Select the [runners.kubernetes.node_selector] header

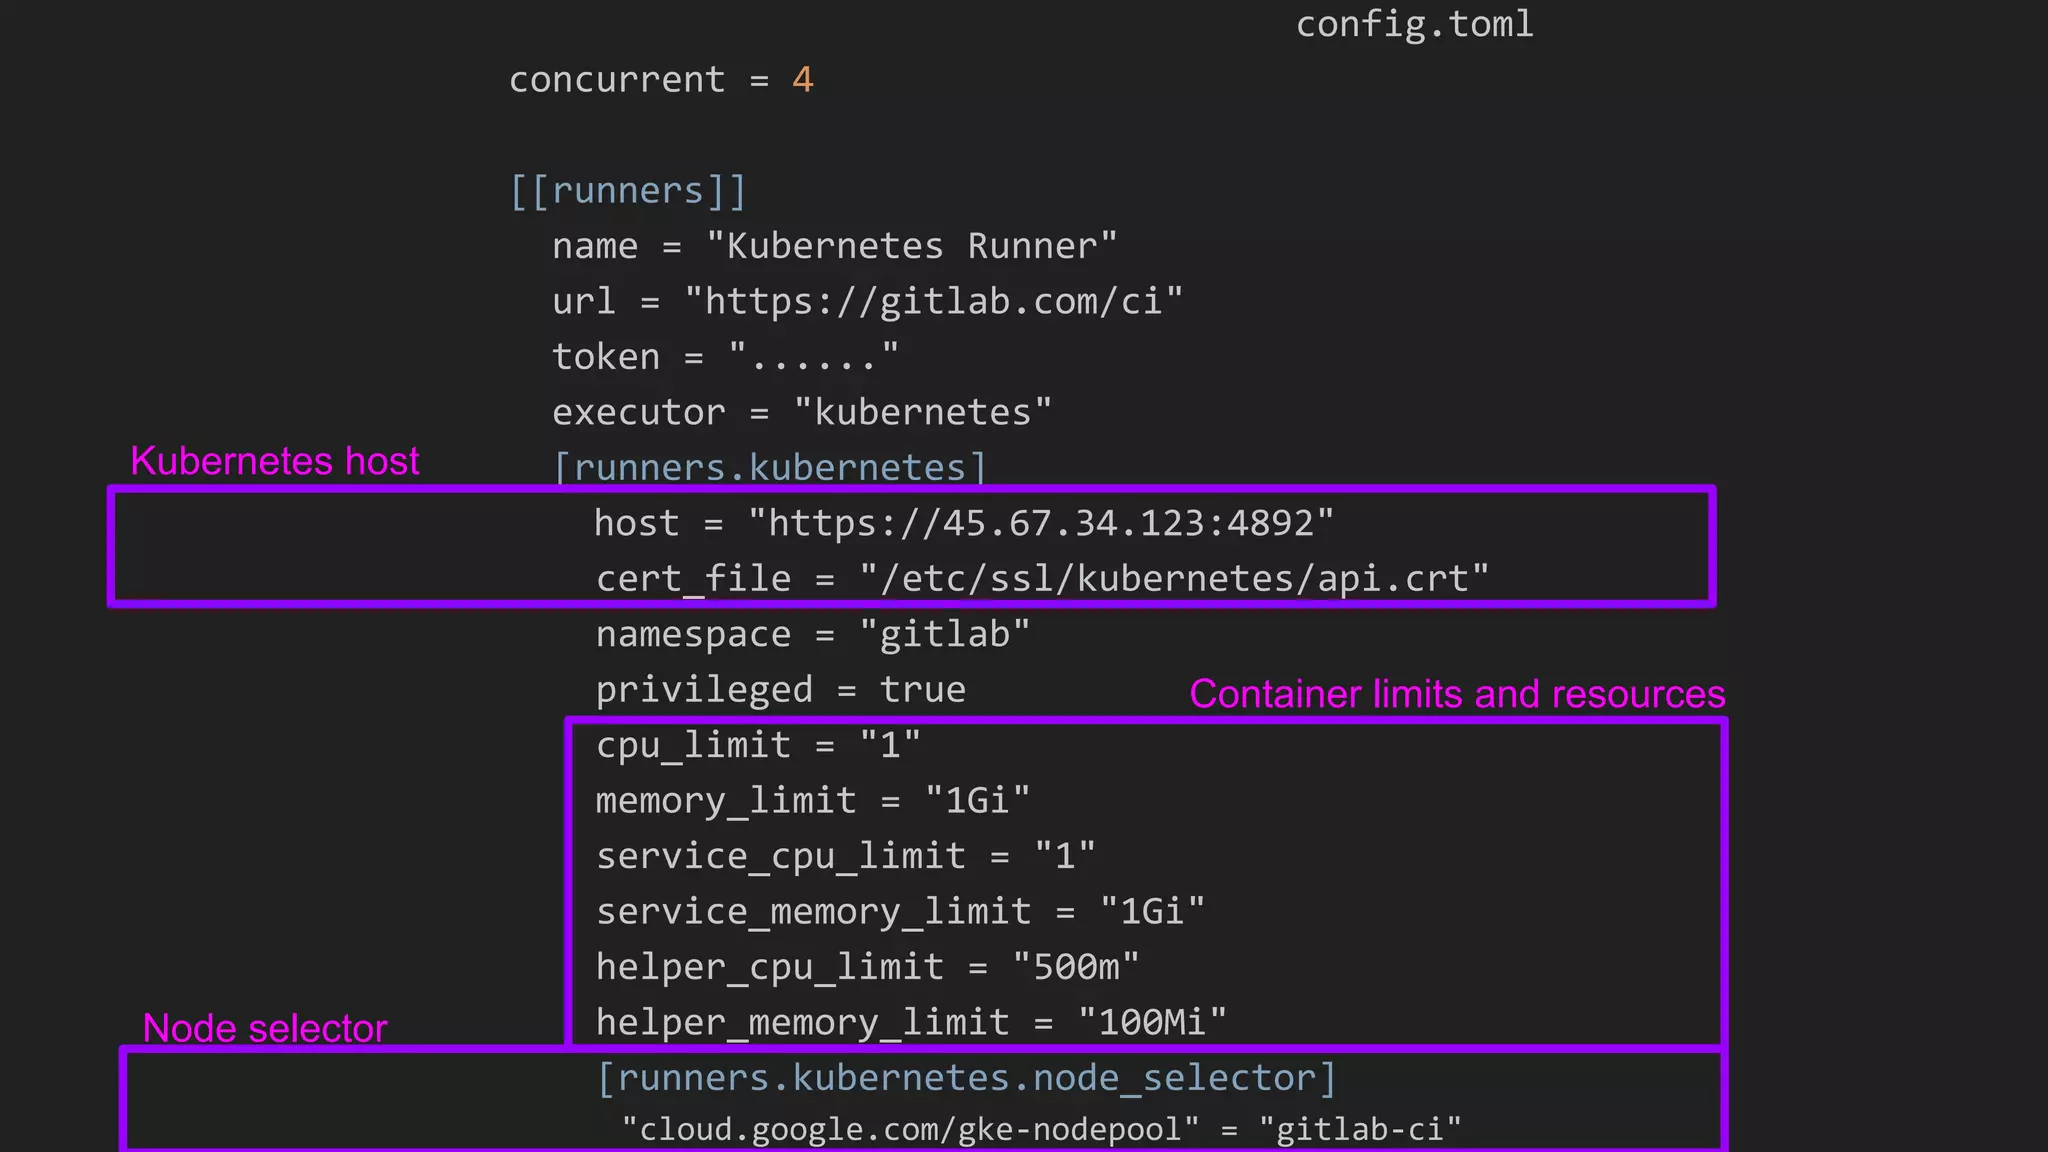967,1078
